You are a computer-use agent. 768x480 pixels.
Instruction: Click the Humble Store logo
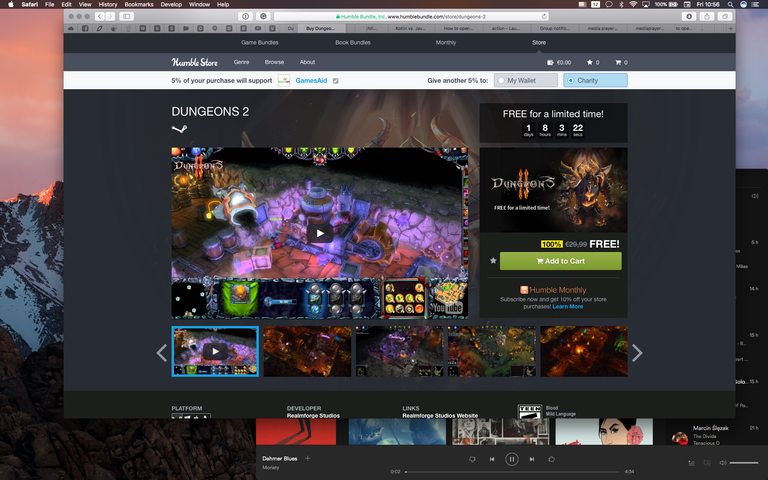pos(194,62)
